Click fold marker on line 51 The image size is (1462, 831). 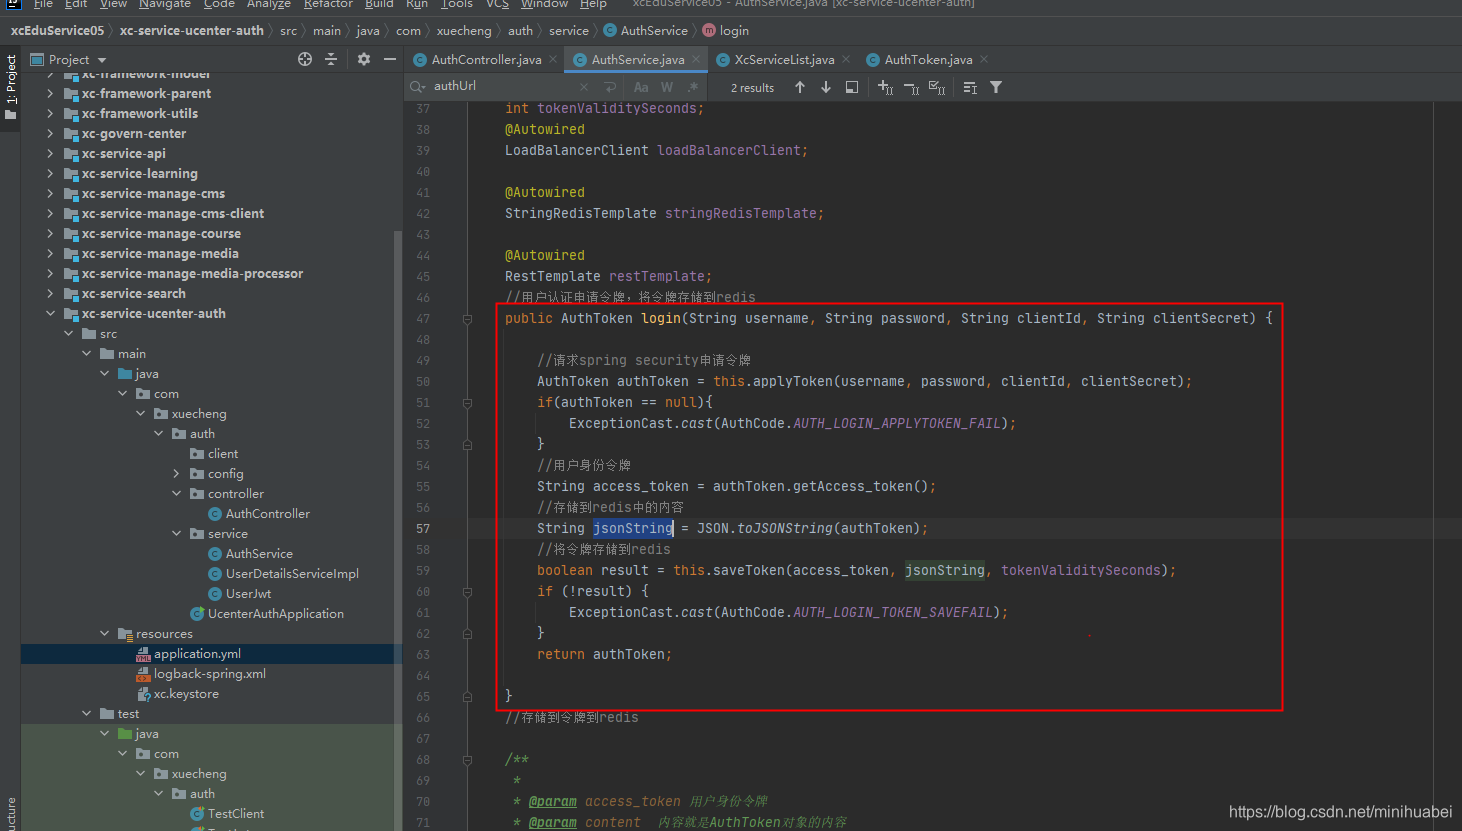point(467,403)
